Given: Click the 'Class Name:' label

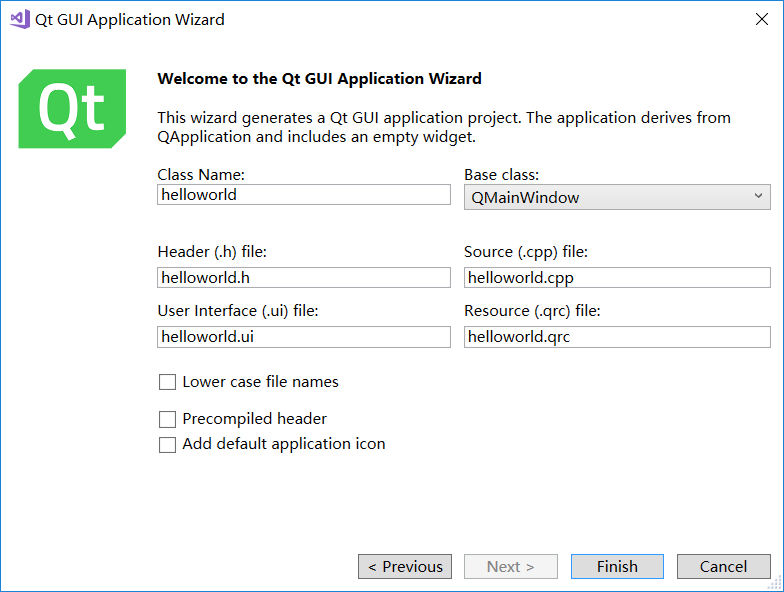Looking at the screenshot, I should click(201, 174).
